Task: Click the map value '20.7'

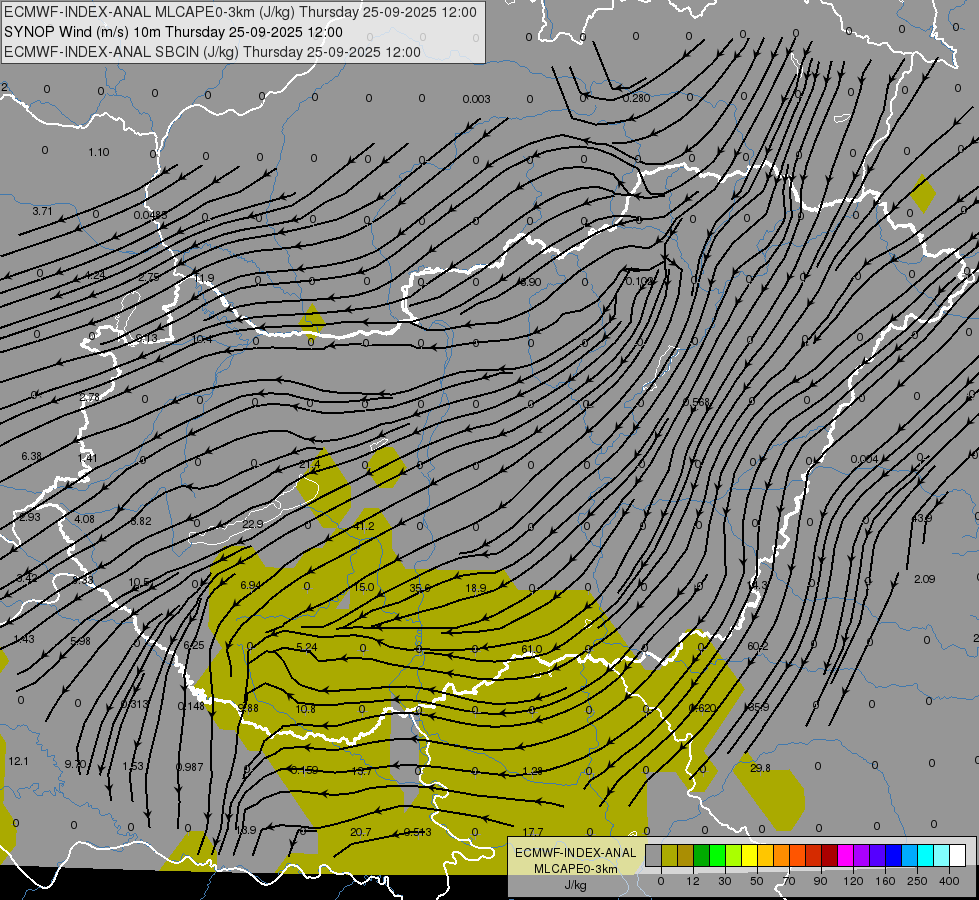Action: pos(361,832)
